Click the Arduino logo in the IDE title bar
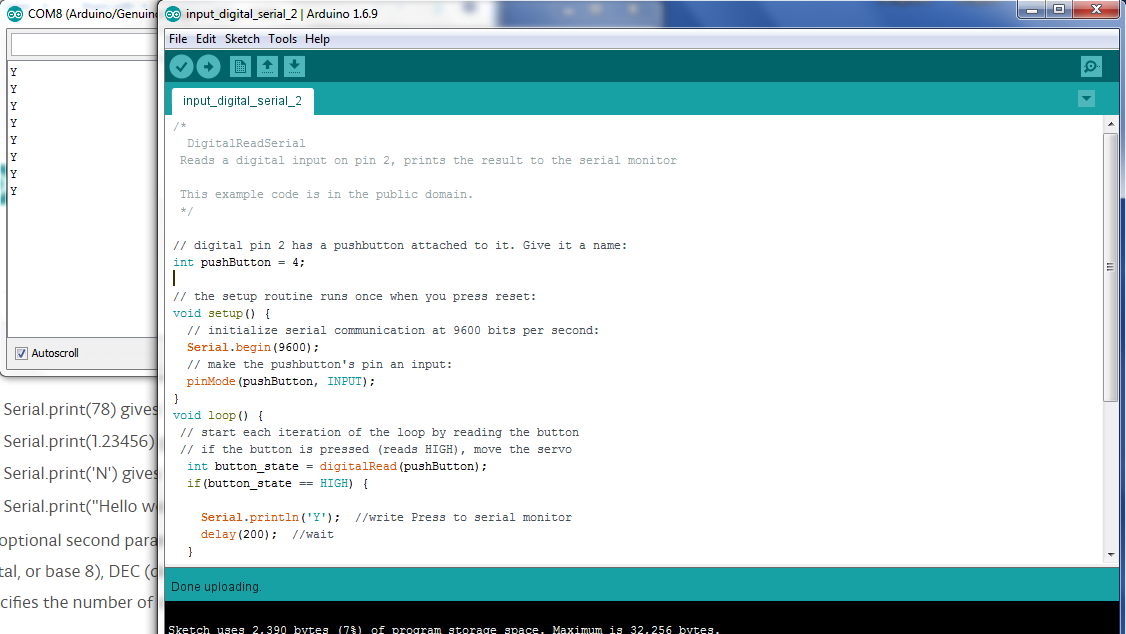This screenshot has height=634, width=1126. (173, 14)
